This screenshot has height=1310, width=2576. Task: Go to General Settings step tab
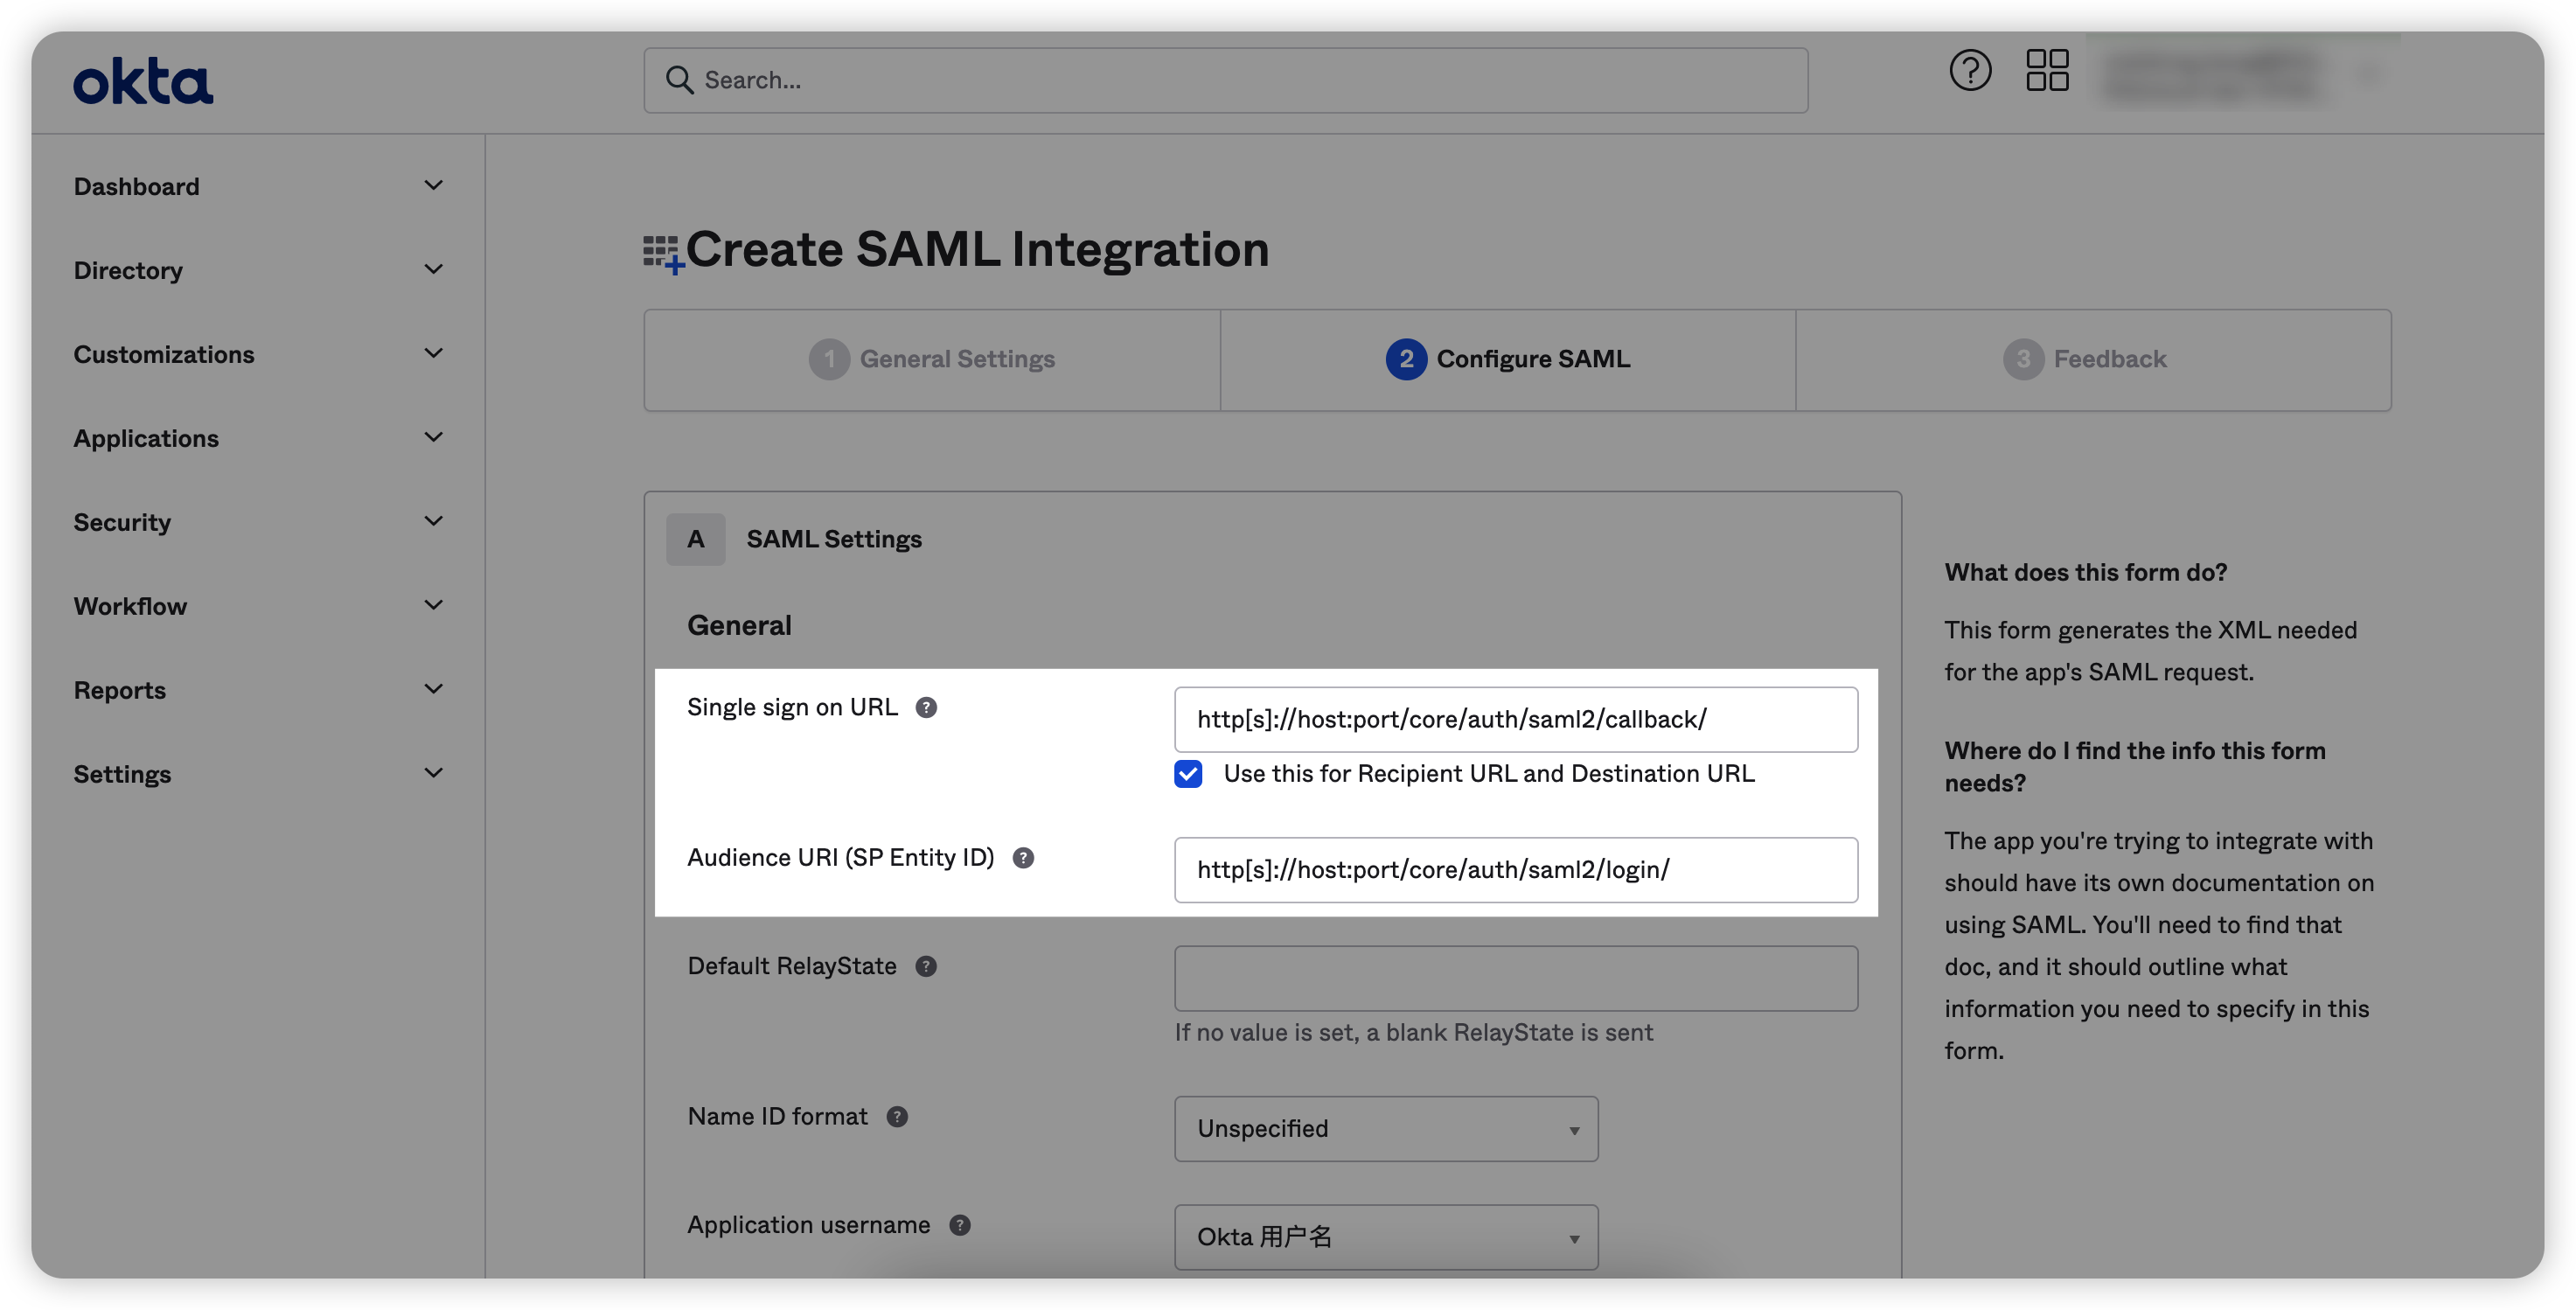tap(932, 359)
